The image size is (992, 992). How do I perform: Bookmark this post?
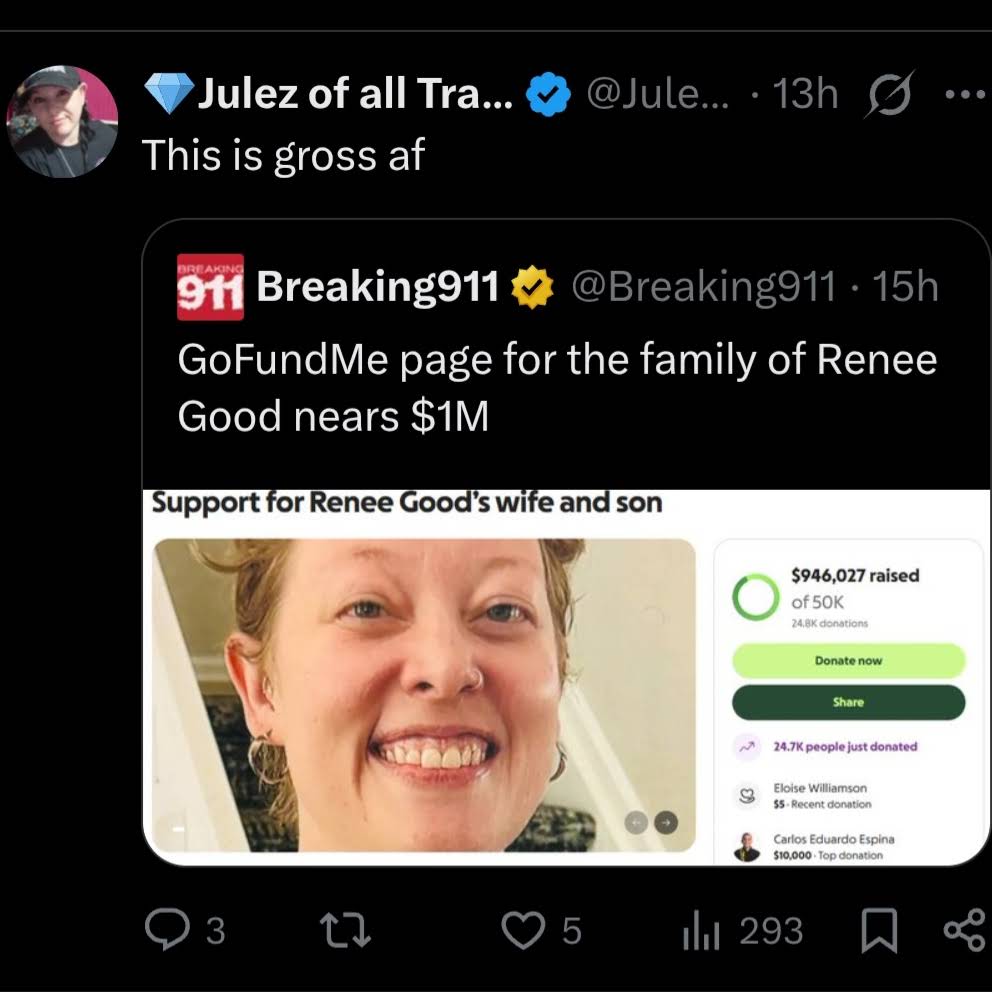point(879,930)
